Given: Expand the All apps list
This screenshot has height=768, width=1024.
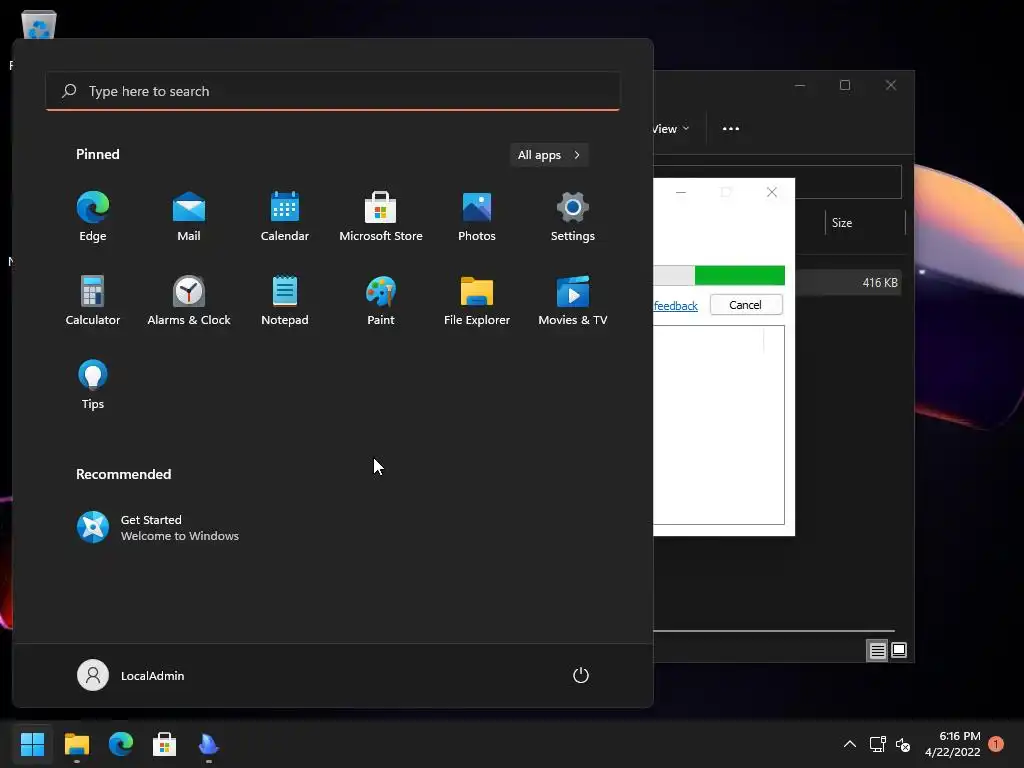Looking at the screenshot, I should pos(549,155).
